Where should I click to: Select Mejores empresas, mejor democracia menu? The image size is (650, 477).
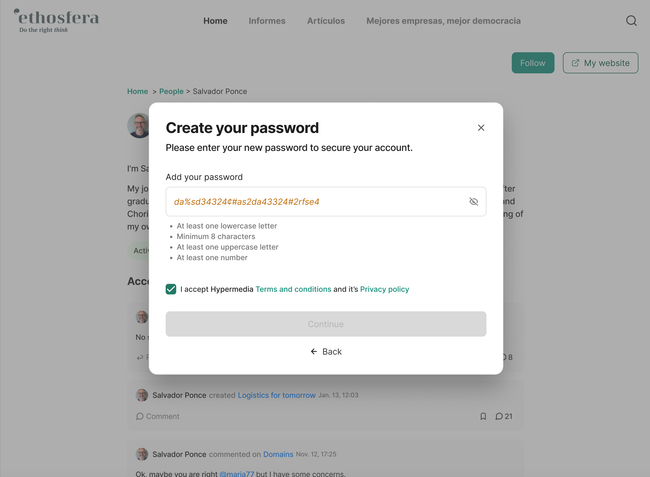click(443, 20)
